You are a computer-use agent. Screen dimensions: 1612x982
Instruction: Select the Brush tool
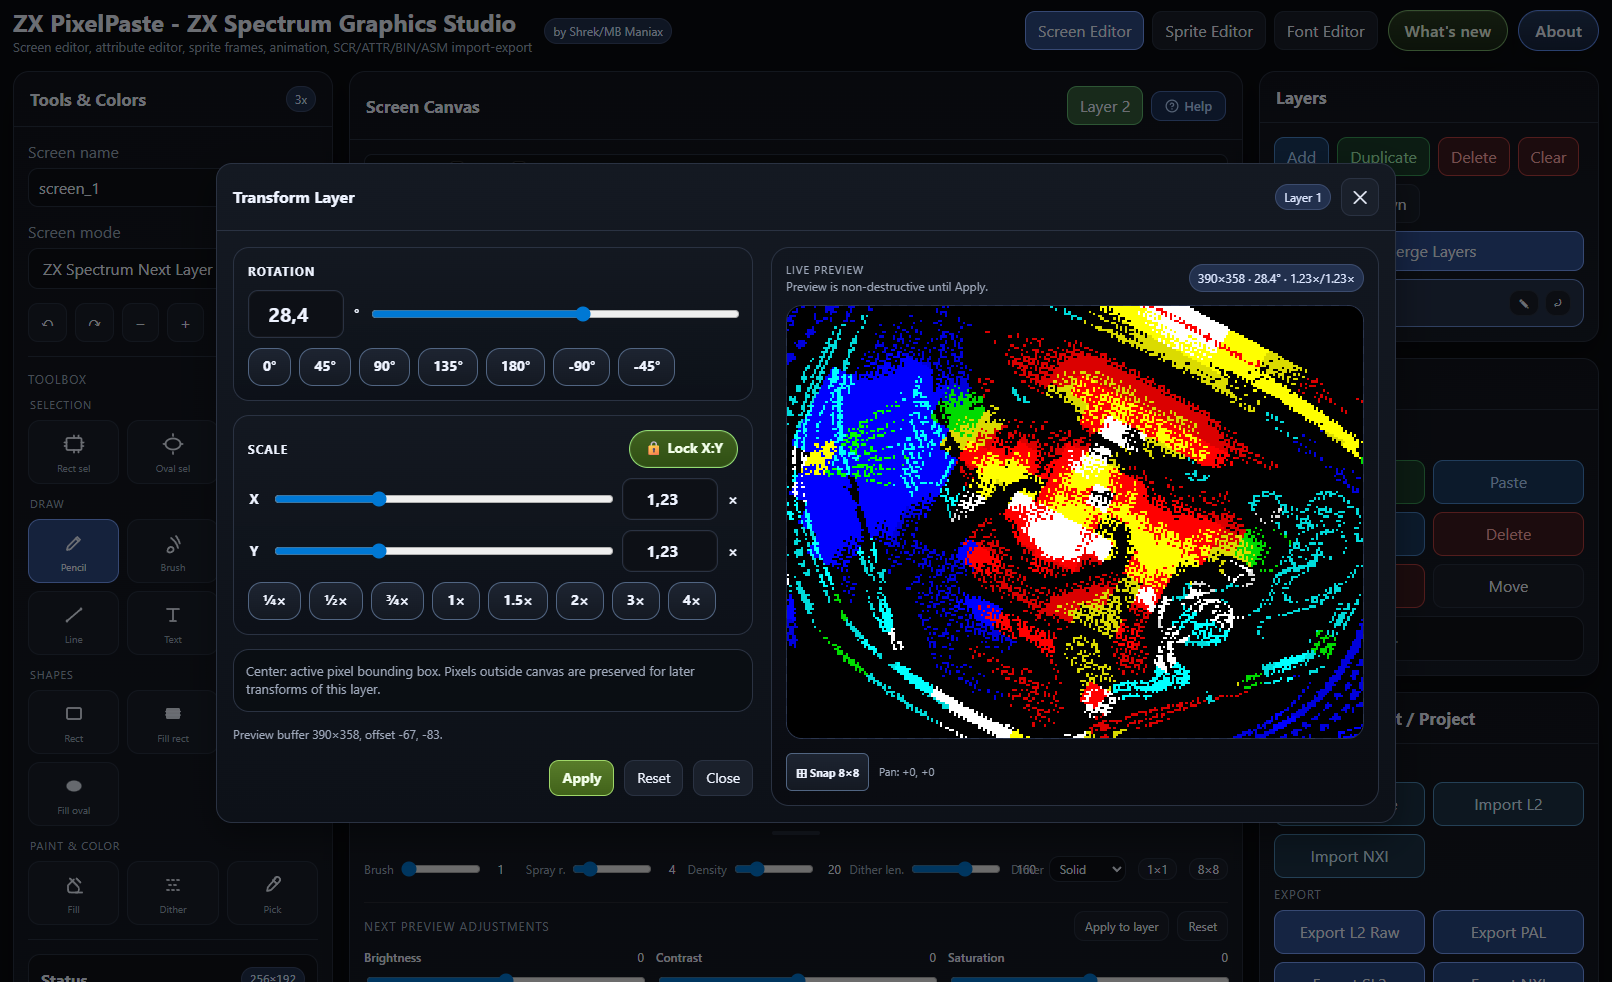(172, 550)
